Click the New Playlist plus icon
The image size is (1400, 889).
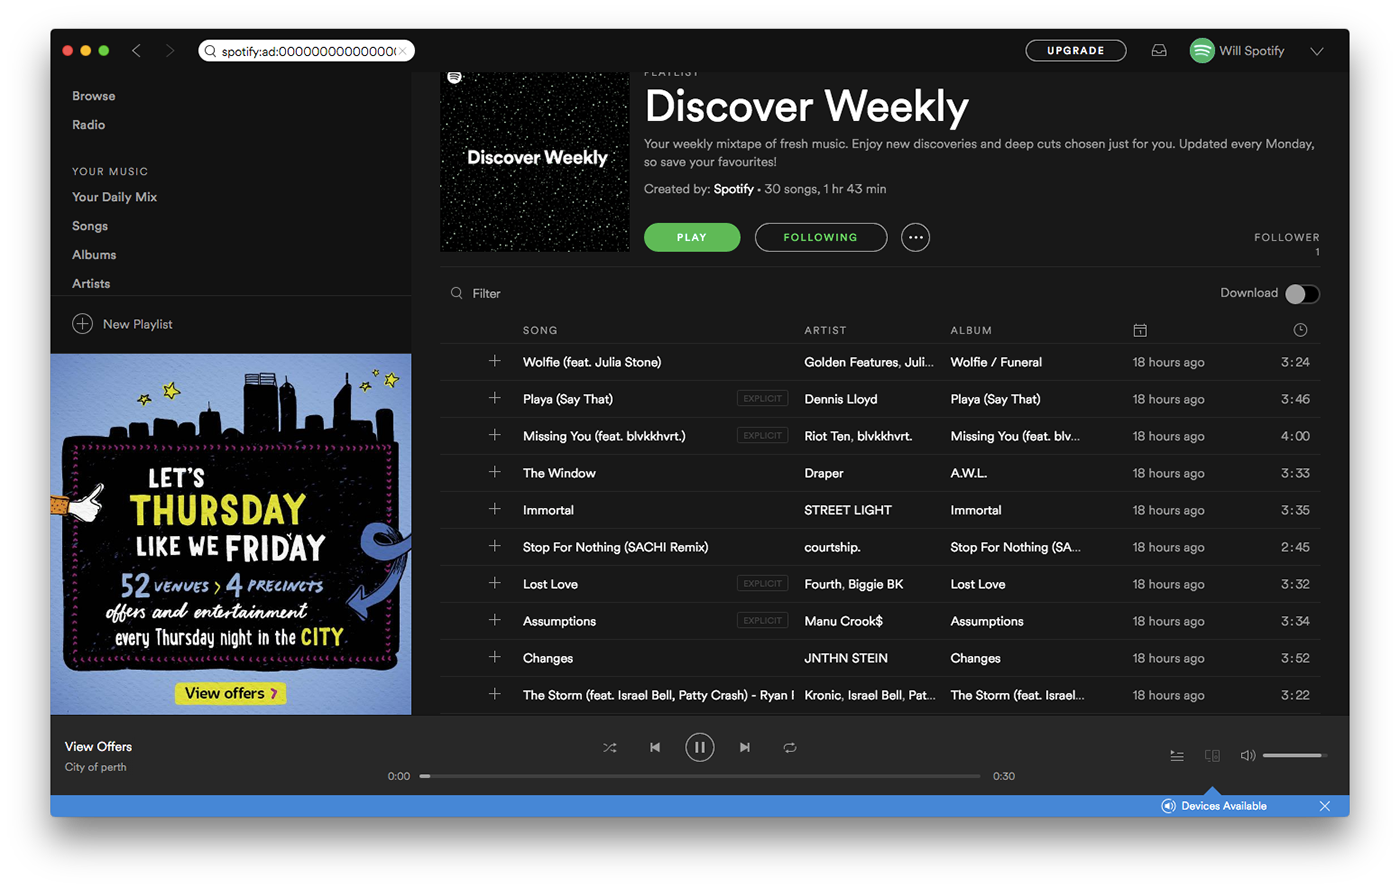[x=82, y=324]
